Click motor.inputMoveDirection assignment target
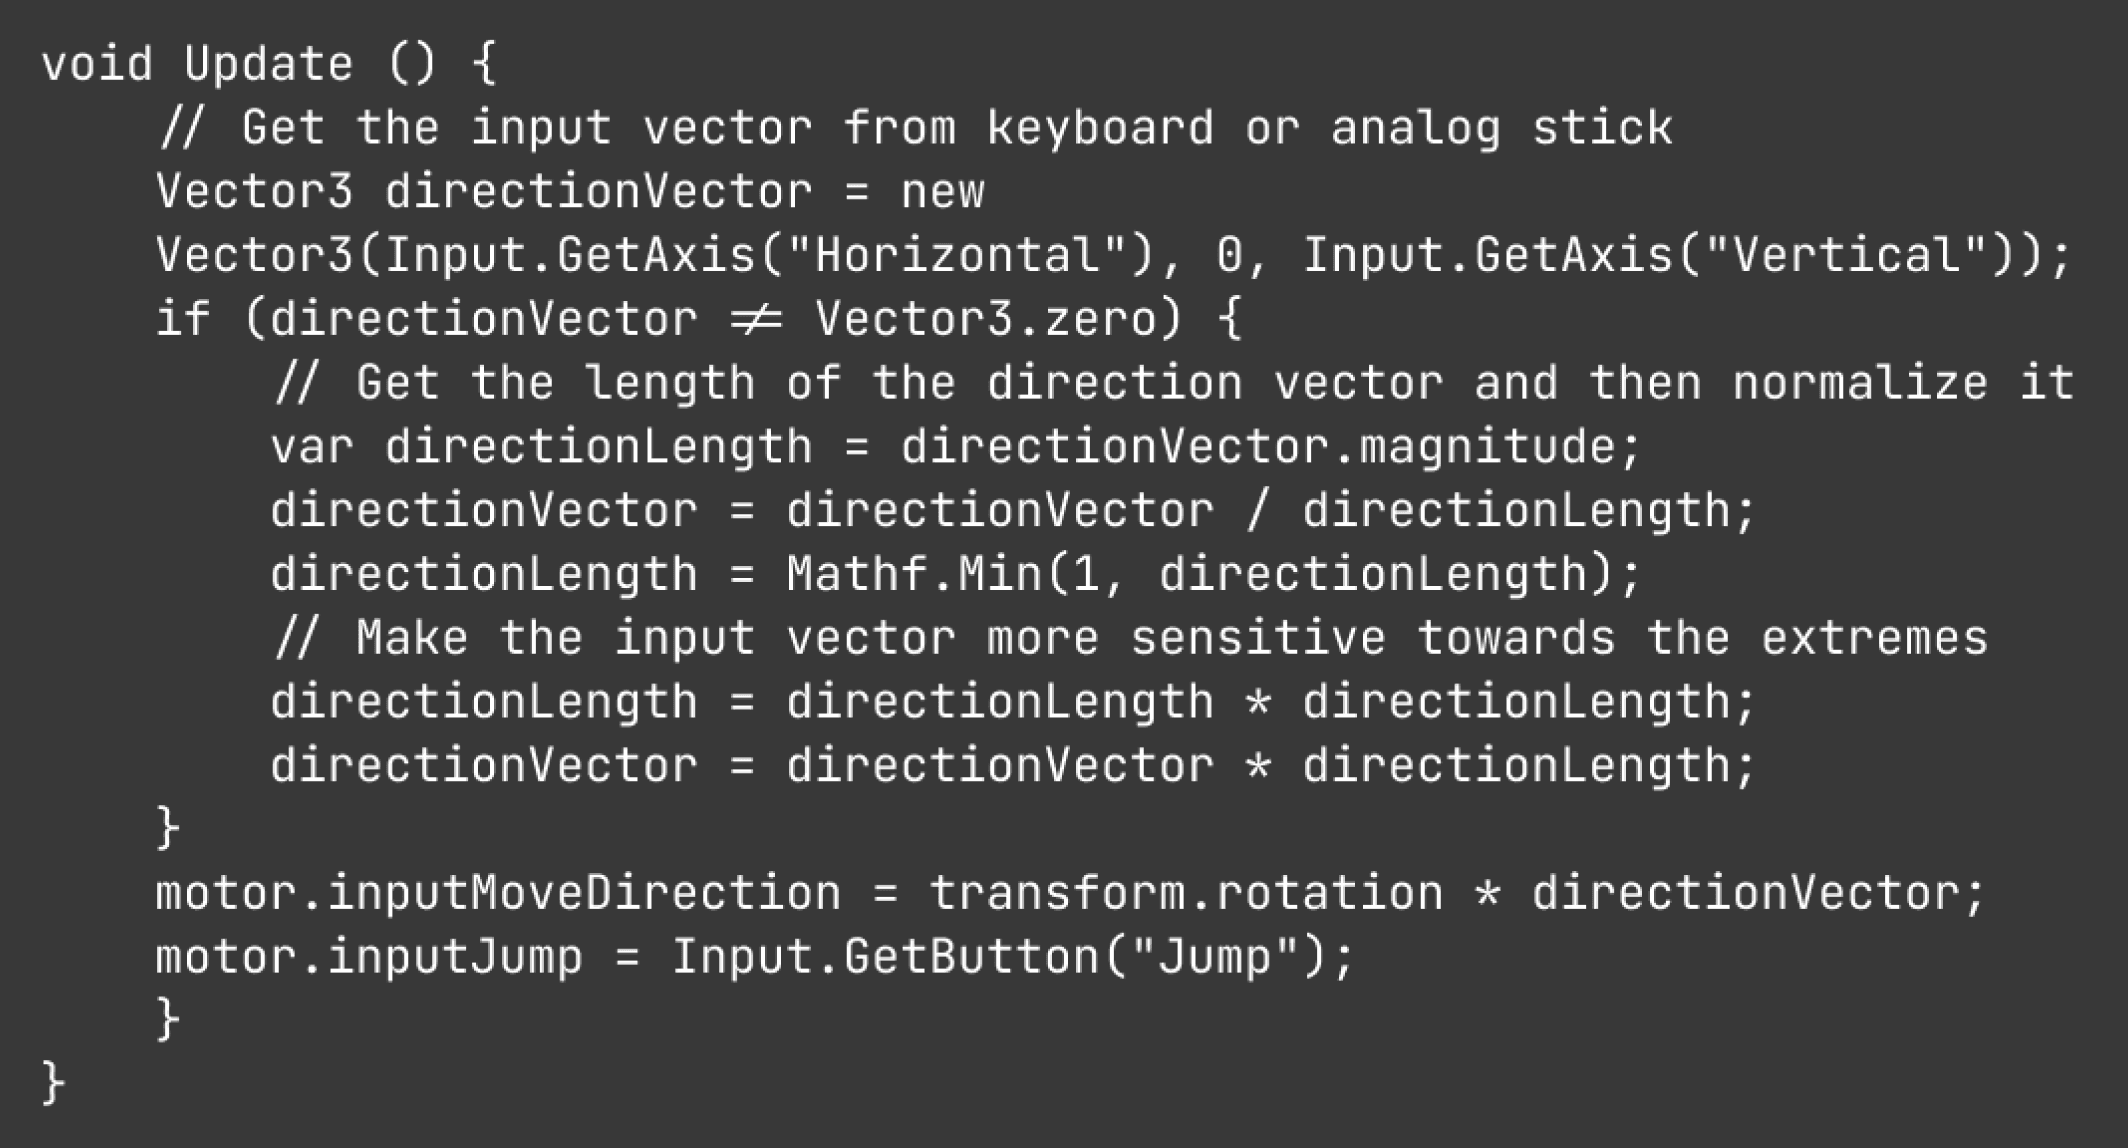 pos(498,893)
